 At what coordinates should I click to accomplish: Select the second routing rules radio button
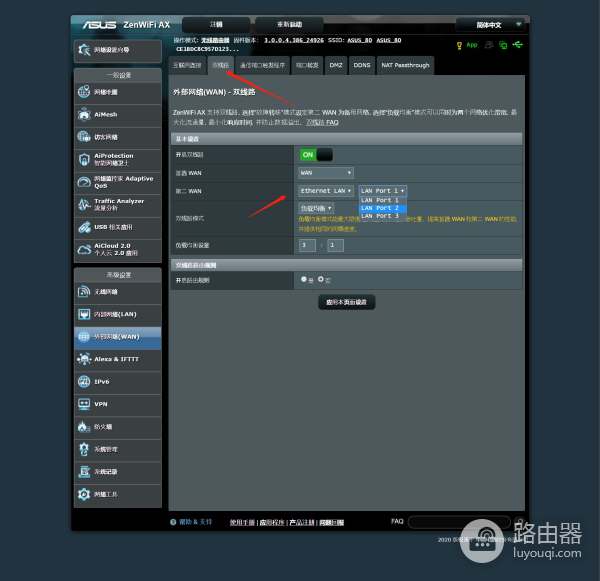click(321, 279)
